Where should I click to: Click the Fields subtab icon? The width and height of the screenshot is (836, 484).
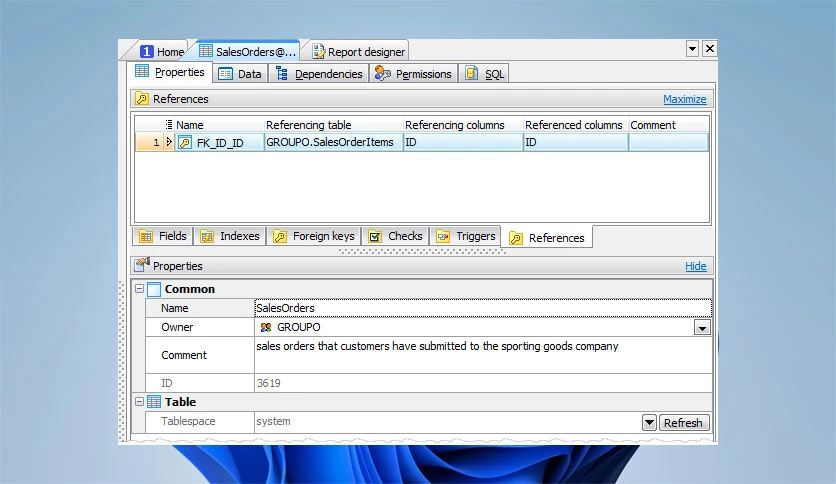point(146,236)
